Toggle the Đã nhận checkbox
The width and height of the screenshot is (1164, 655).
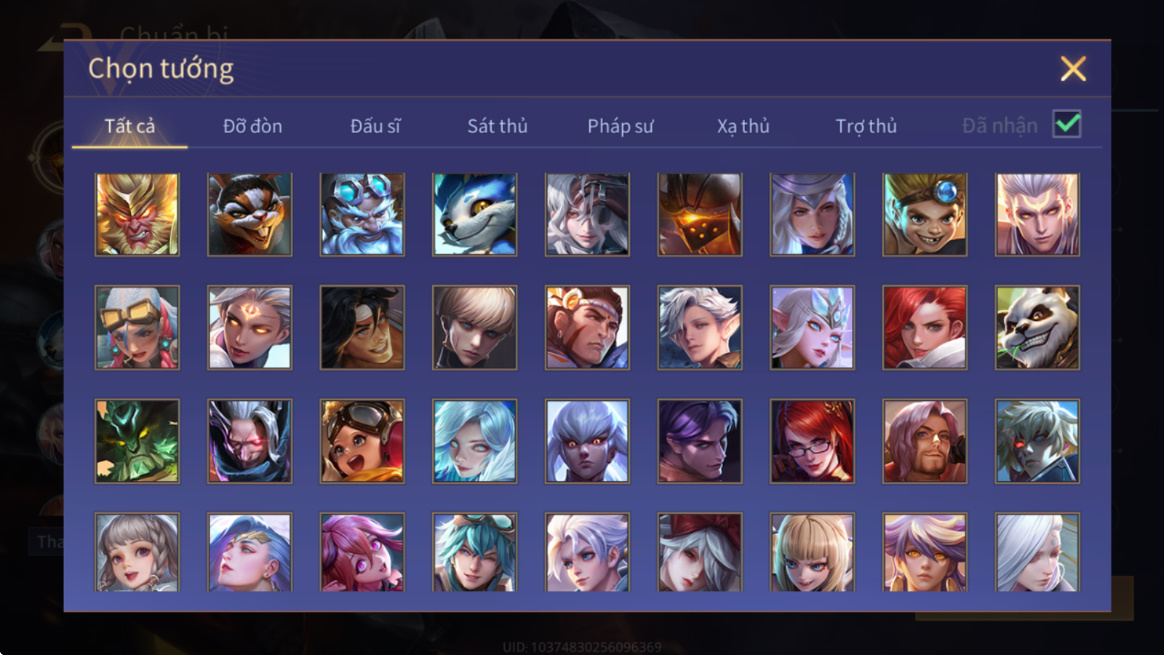click(x=1067, y=124)
